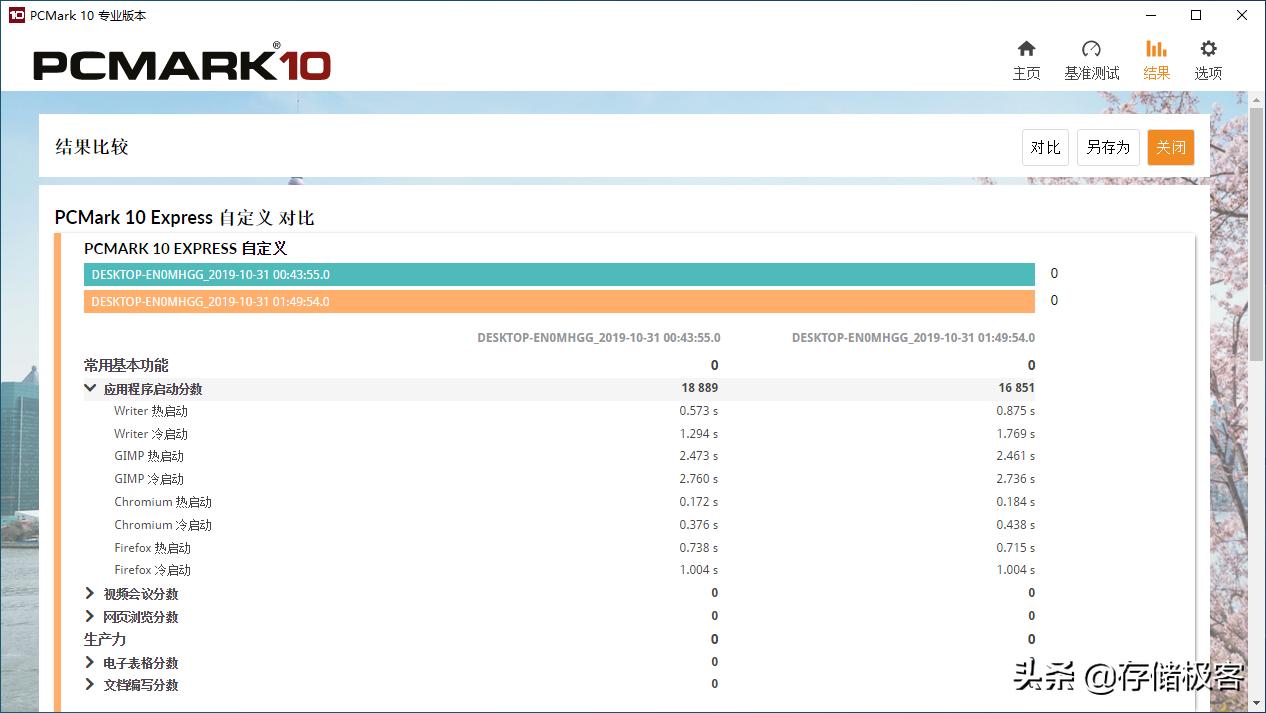Click the Chromium 冷启动 row label
The height and width of the screenshot is (713, 1266).
point(163,525)
